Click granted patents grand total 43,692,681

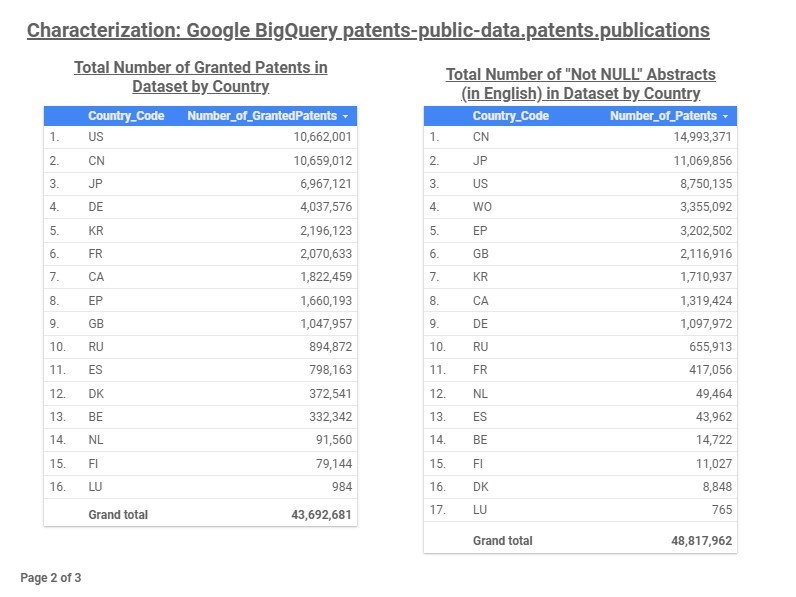(x=321, y=515)
